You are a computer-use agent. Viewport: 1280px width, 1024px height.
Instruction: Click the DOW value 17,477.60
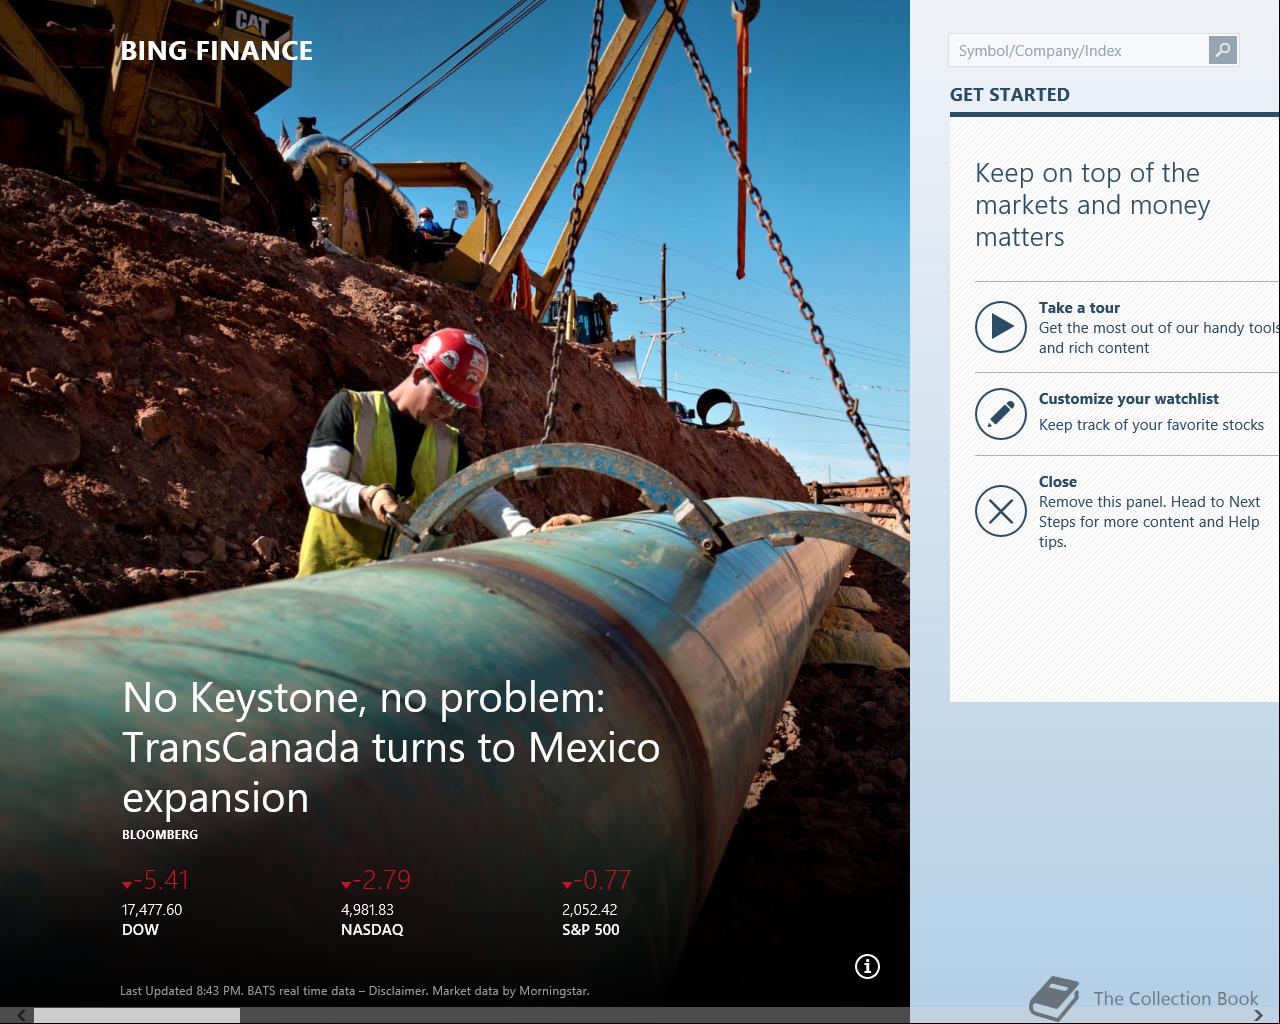(x=152, y=910)
